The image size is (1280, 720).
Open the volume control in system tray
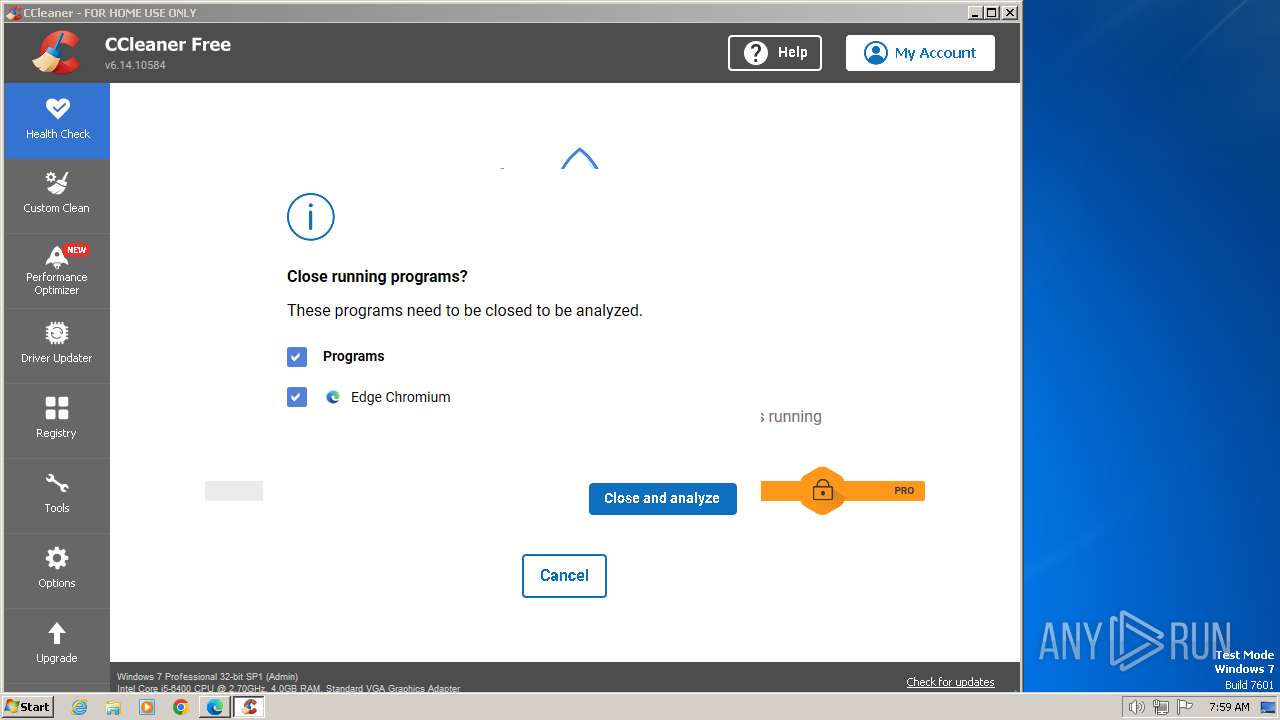click(1137, 707)
